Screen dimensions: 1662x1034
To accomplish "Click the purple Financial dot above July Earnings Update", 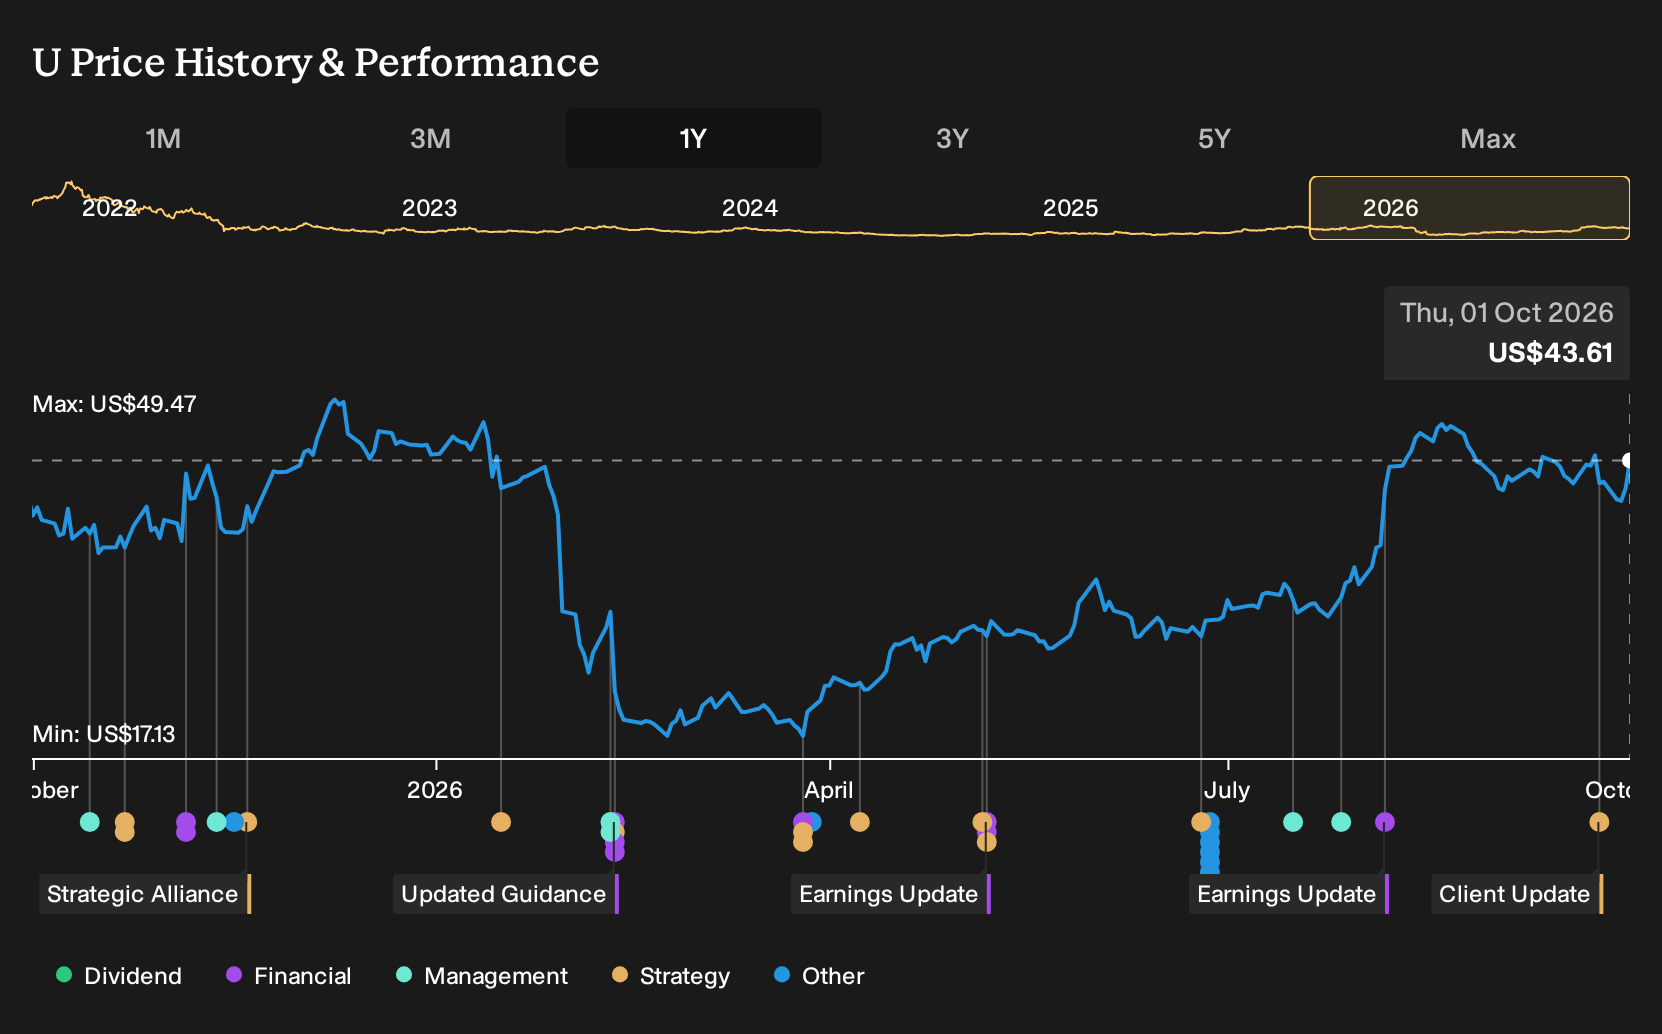I will click(x=1385, y=822).
